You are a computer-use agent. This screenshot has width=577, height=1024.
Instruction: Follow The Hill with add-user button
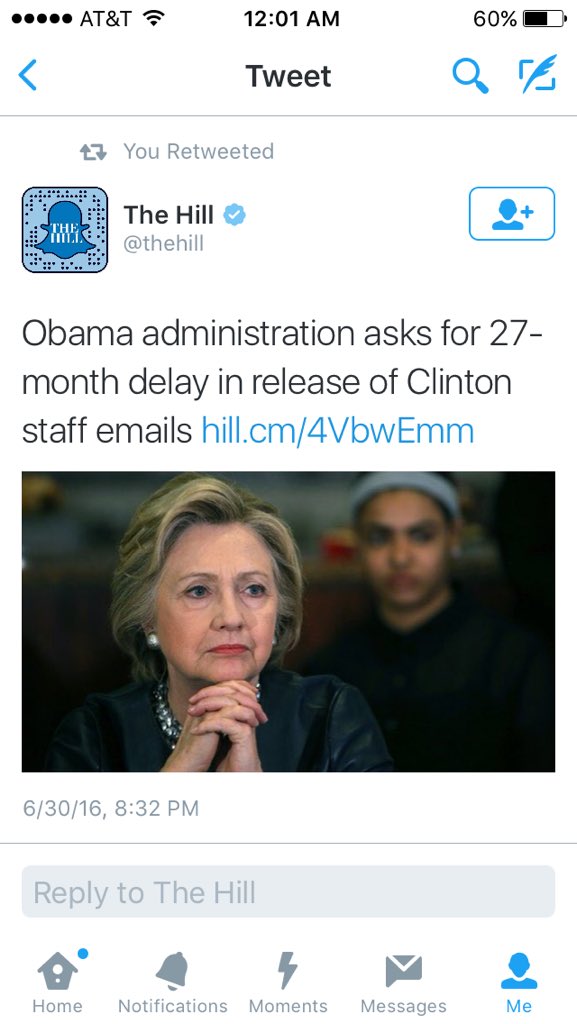coord(512,214)
